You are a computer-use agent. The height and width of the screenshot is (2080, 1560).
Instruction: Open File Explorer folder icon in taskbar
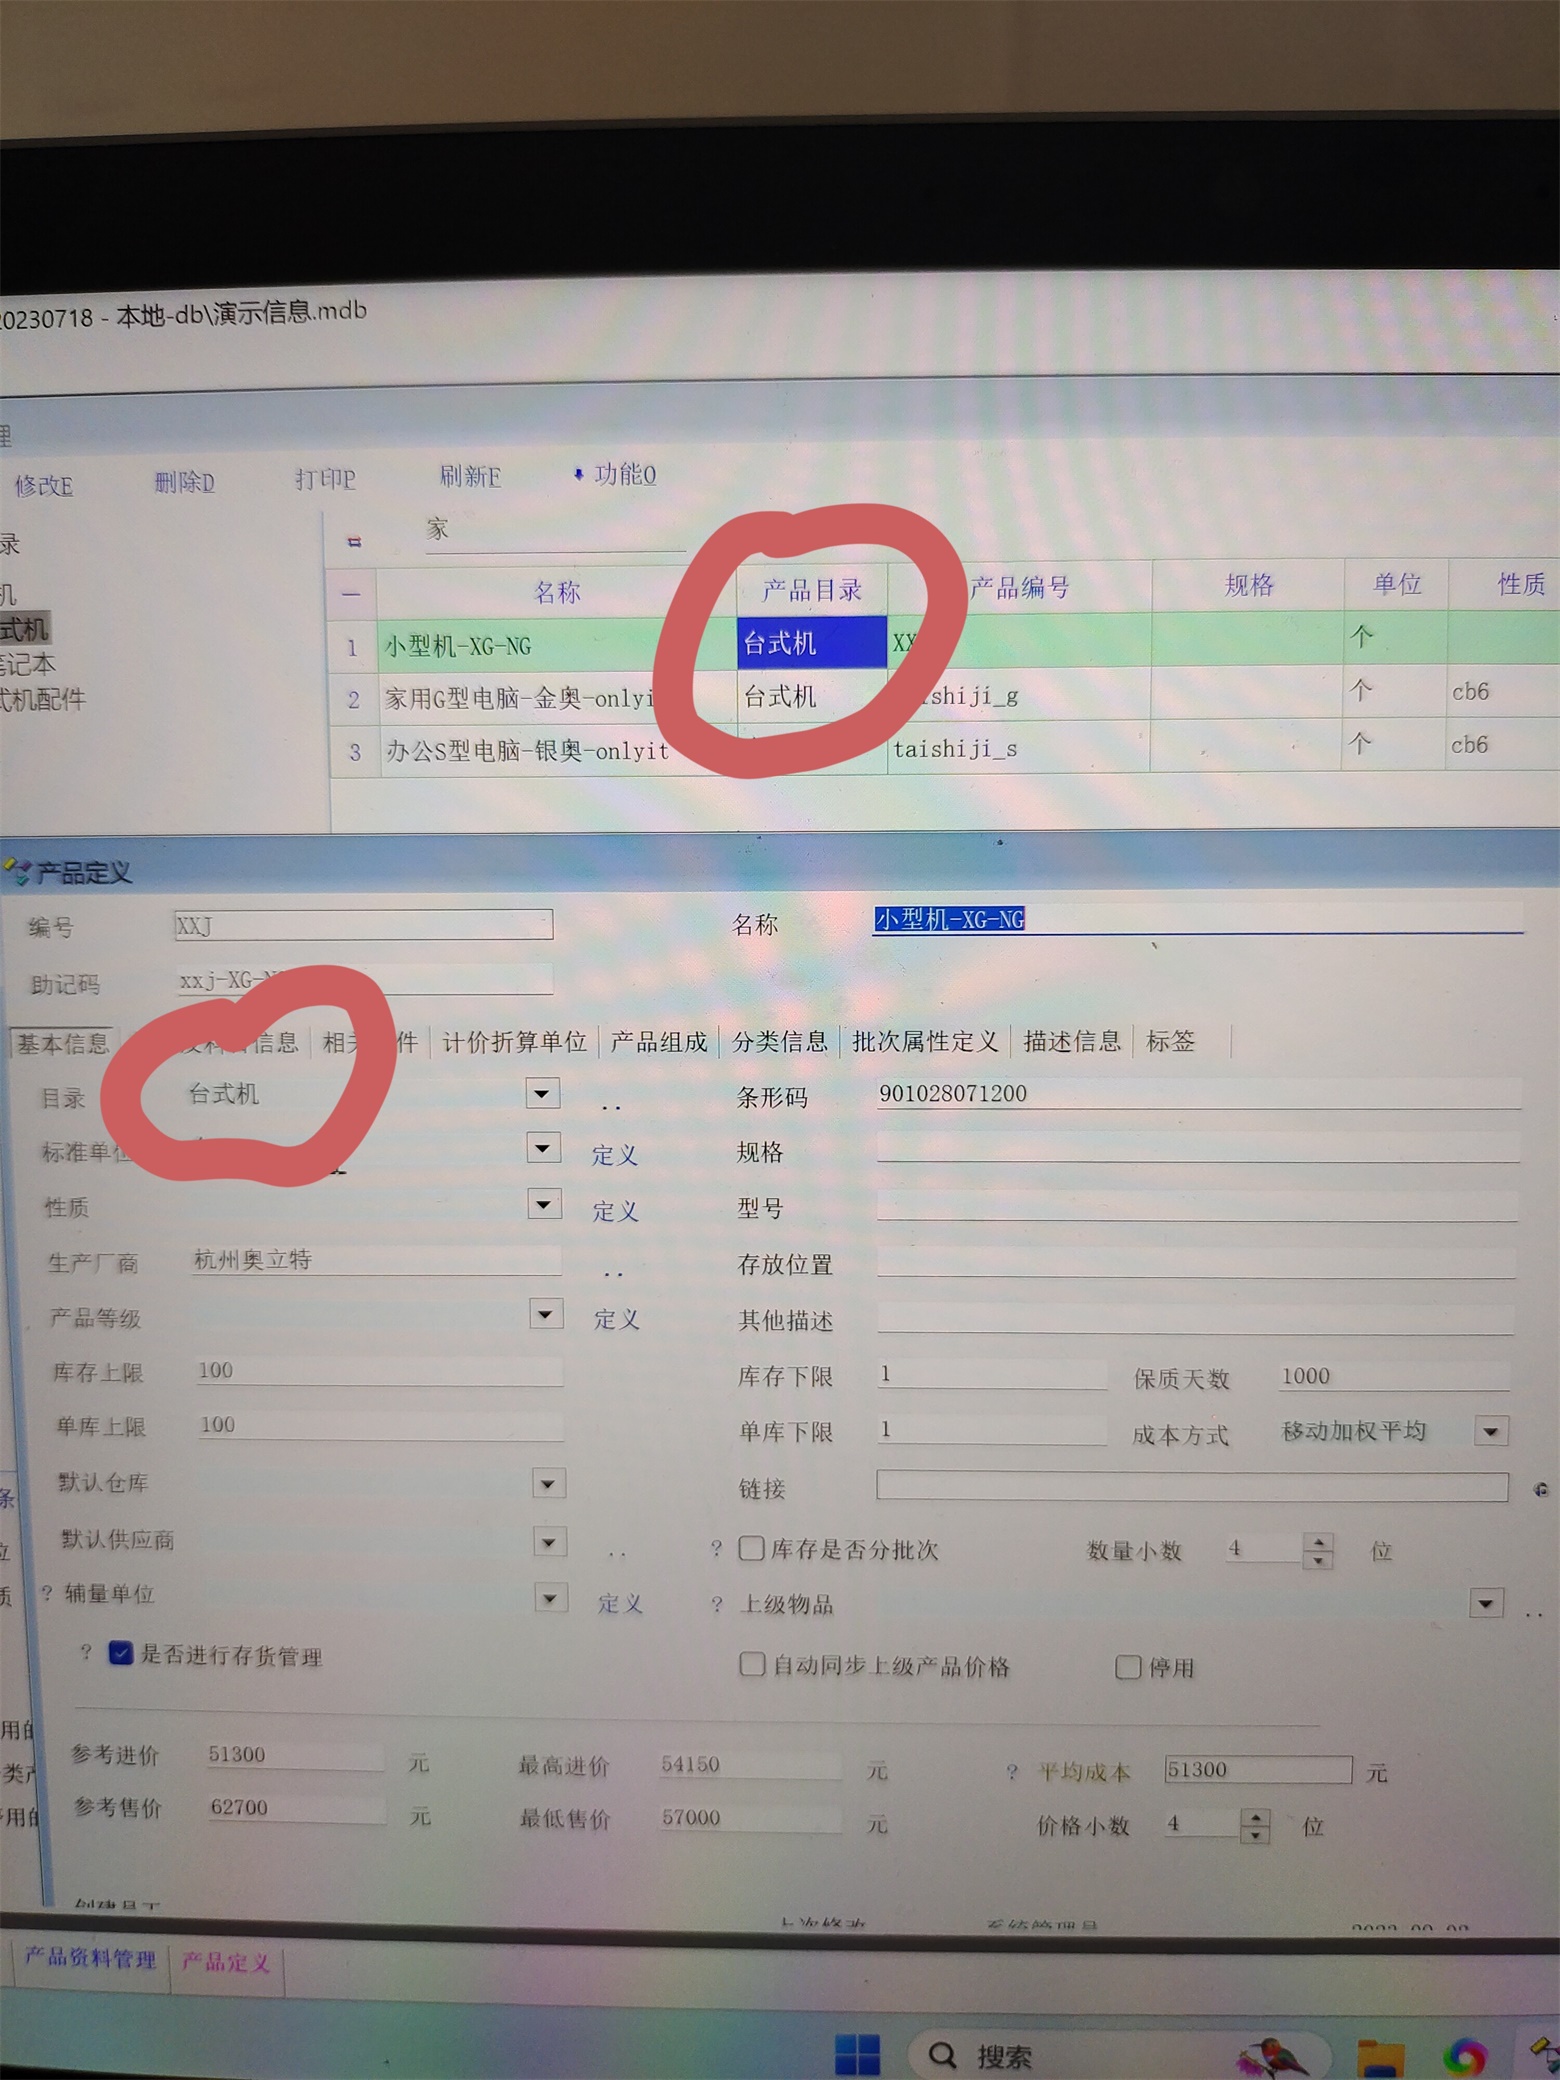pyautogui.click(x=1379, y=2057)
